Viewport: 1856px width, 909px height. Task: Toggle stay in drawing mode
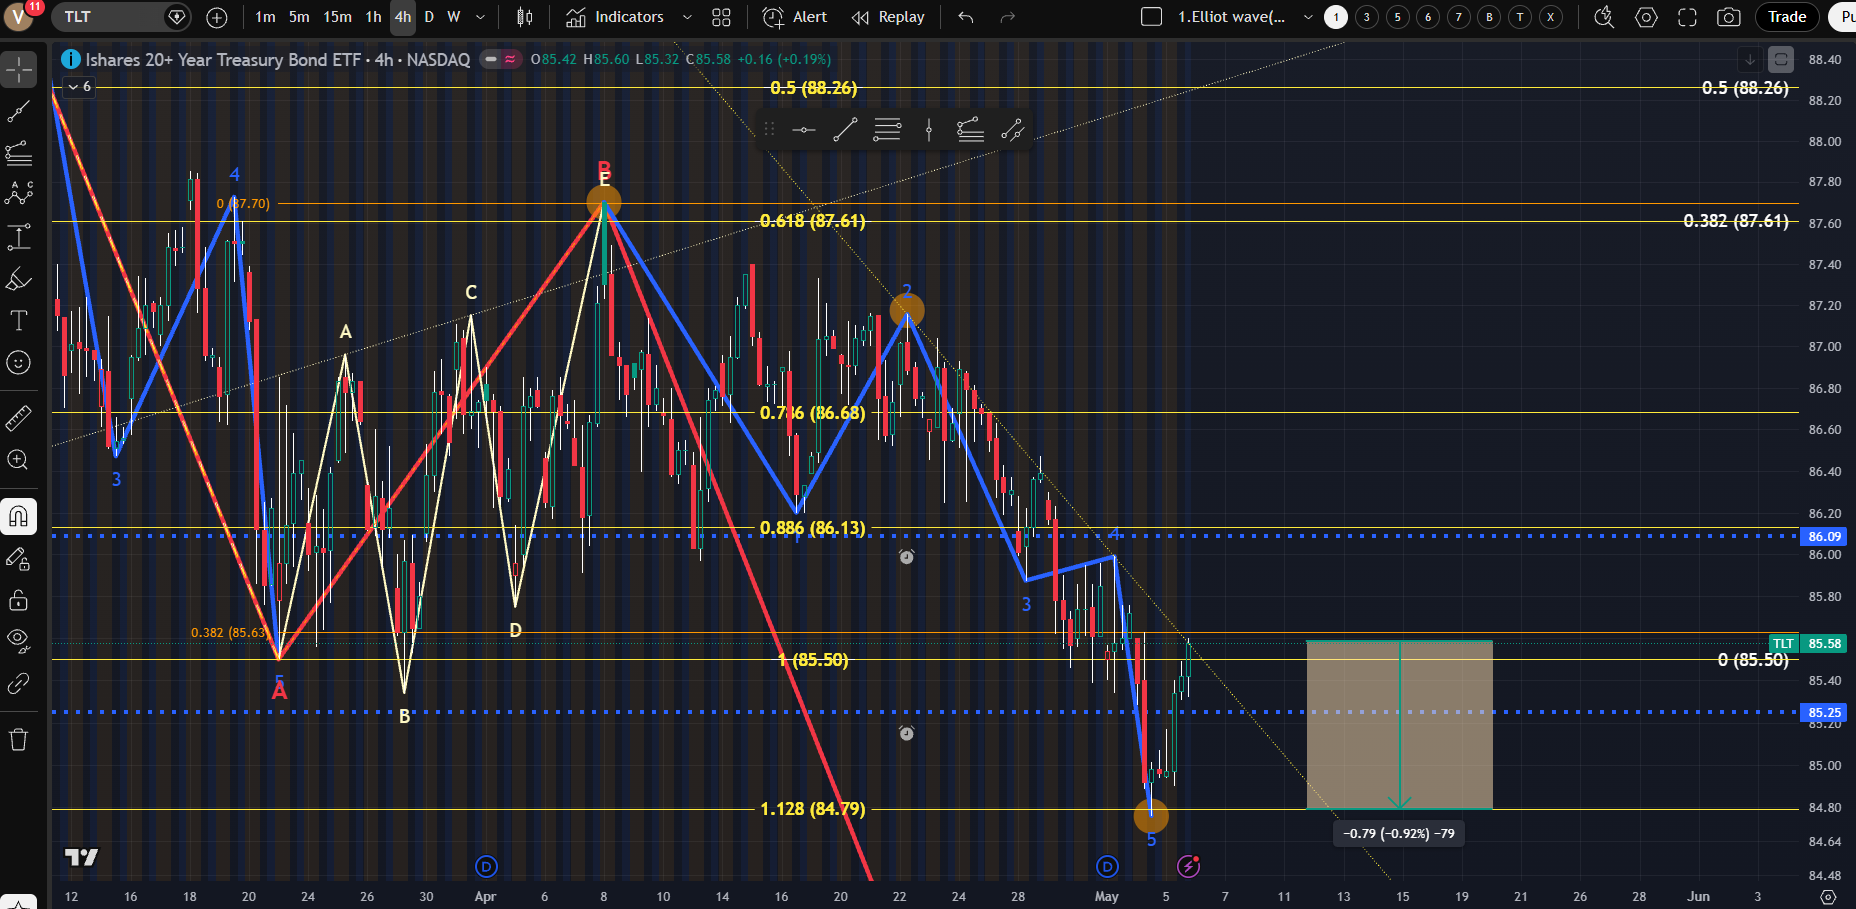pos(19,559)
